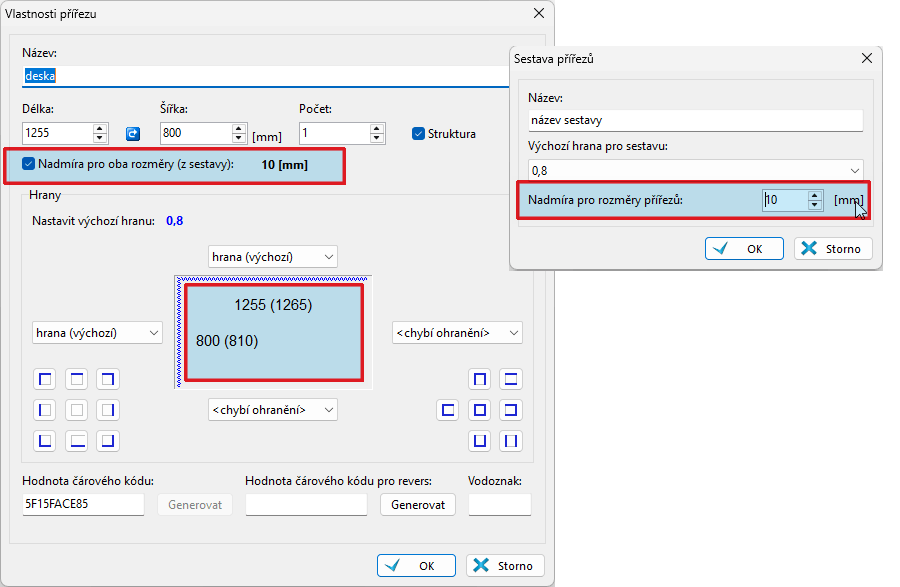The height and width of the screenshot is (587, 900).
Task: Decrease Nadmíra pro rozměry přířezů with down arrow
Action: tap(815, 205)
